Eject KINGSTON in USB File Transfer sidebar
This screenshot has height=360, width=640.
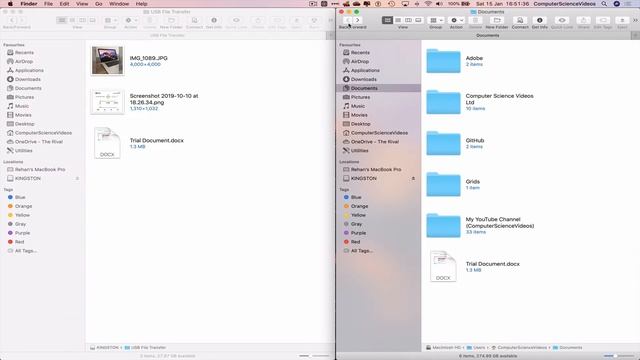[77, 178]
